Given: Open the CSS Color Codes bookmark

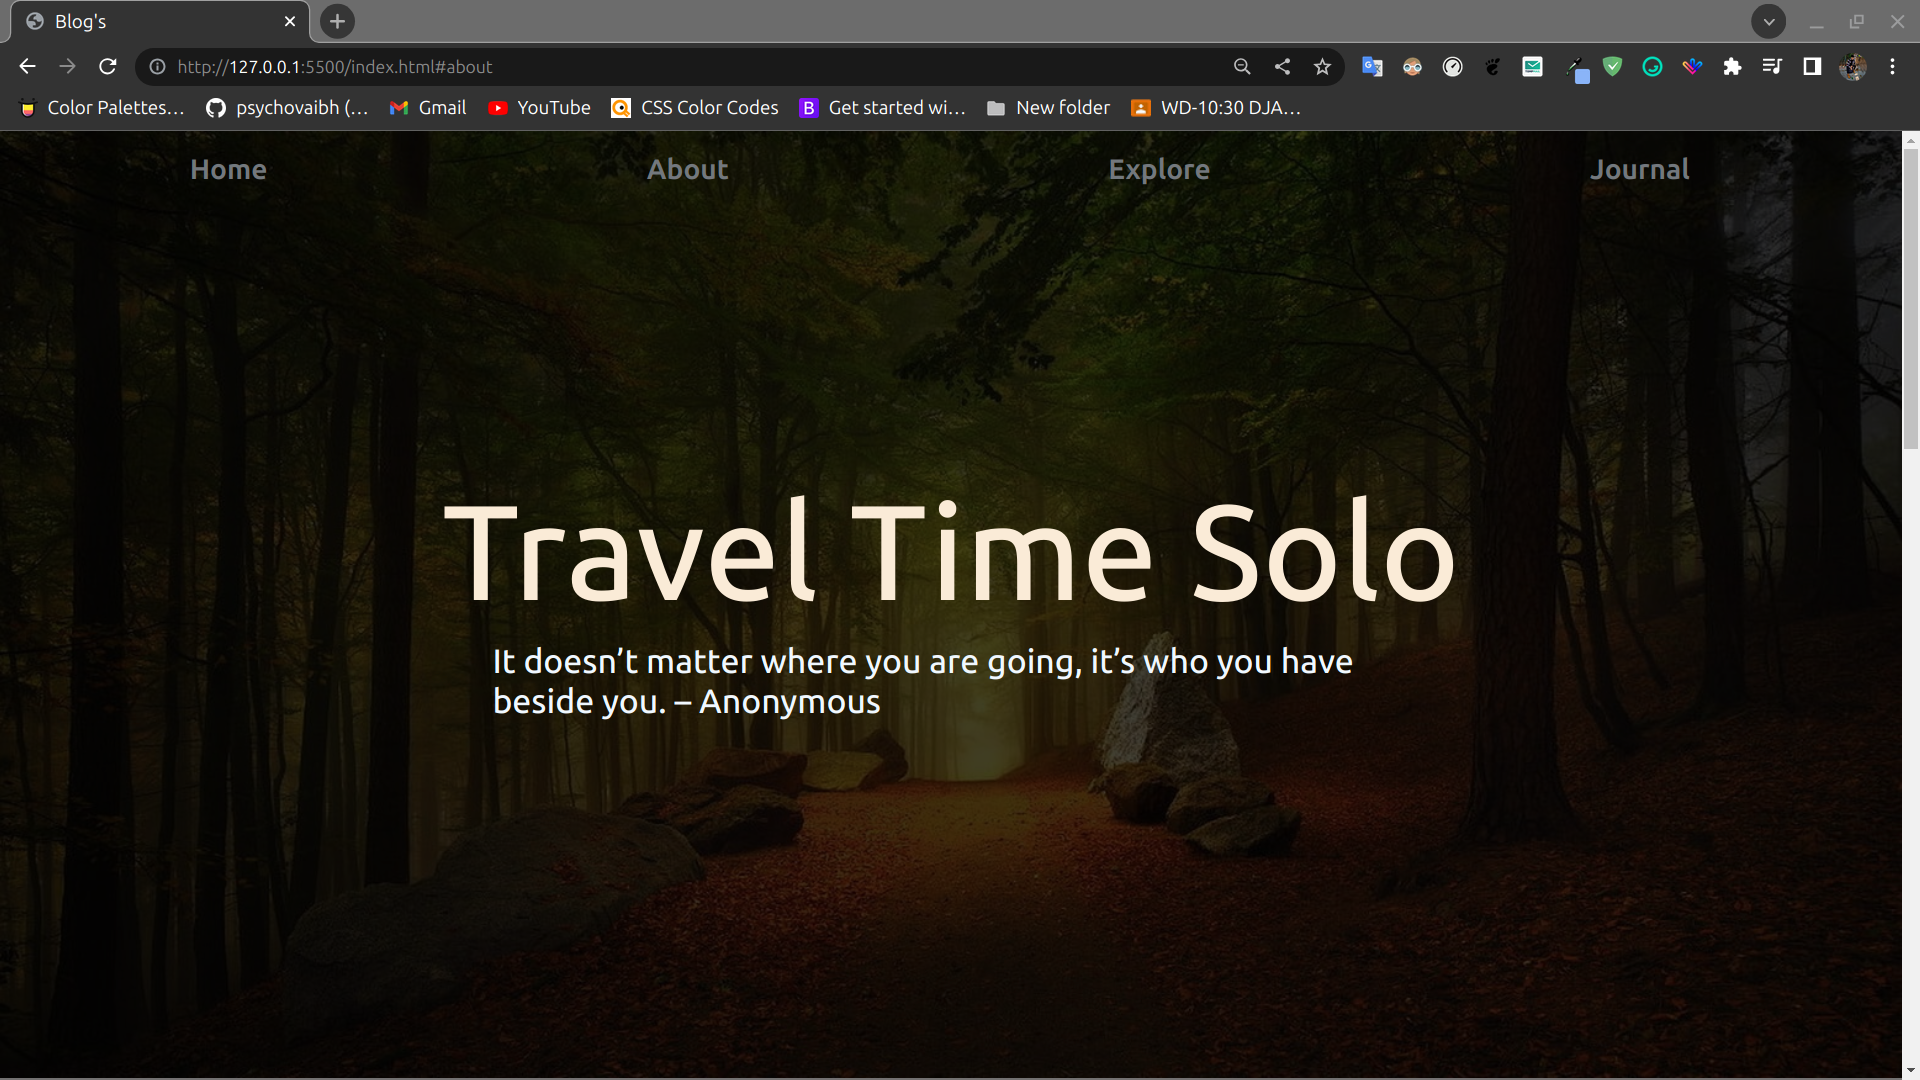Looking at the screenshot, I should [694, 107].
